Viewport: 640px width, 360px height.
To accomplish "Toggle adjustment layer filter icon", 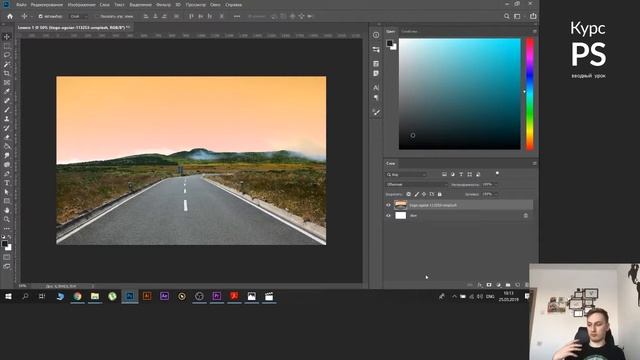I will [x=453, y=174].
